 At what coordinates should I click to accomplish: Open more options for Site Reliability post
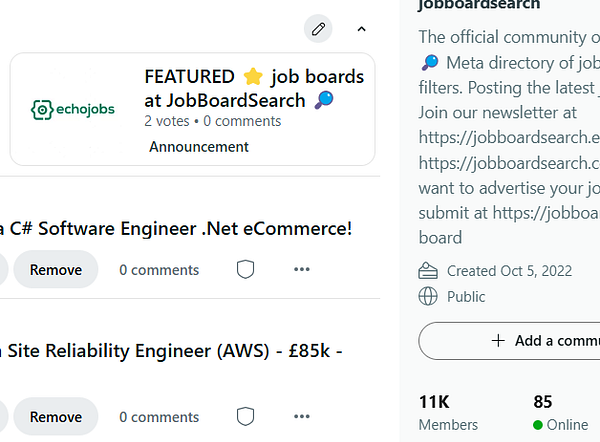click(x=302, y=416)
